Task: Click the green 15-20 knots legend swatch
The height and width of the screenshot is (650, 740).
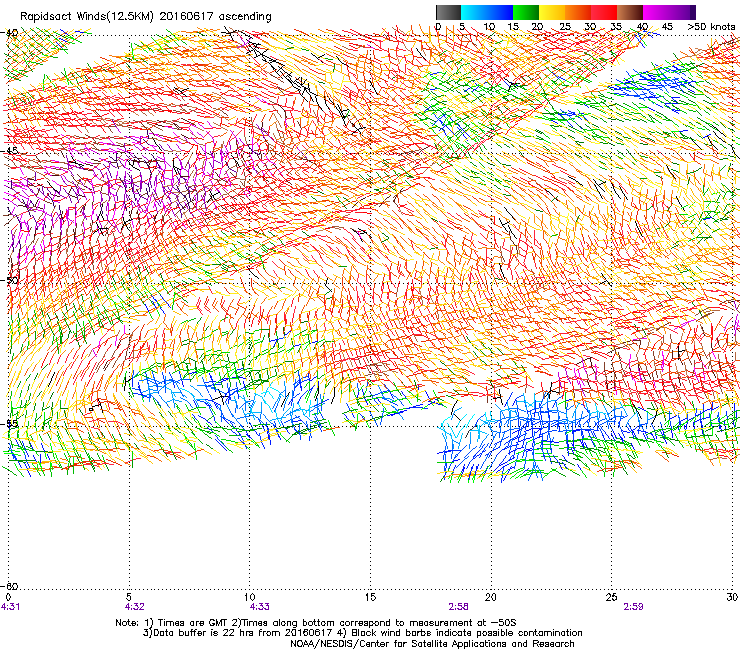Action: [526, 12]
